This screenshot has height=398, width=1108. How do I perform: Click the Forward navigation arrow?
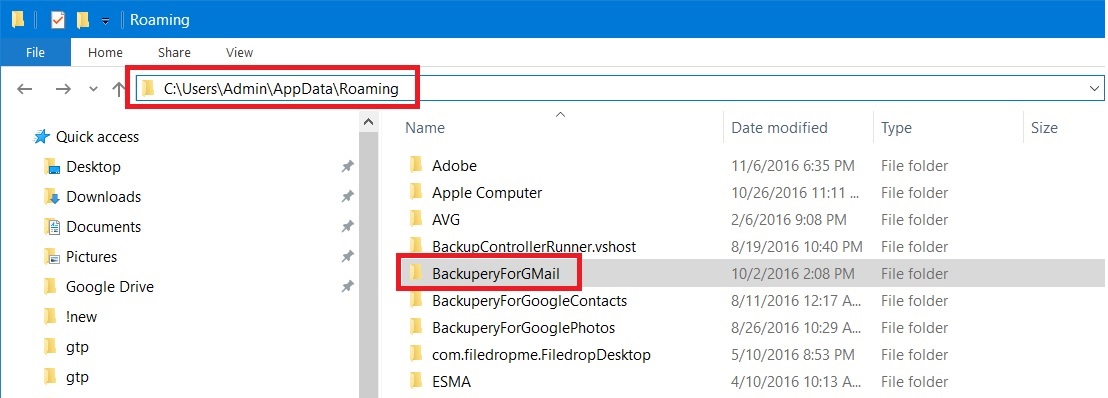(x=63, y=88)
